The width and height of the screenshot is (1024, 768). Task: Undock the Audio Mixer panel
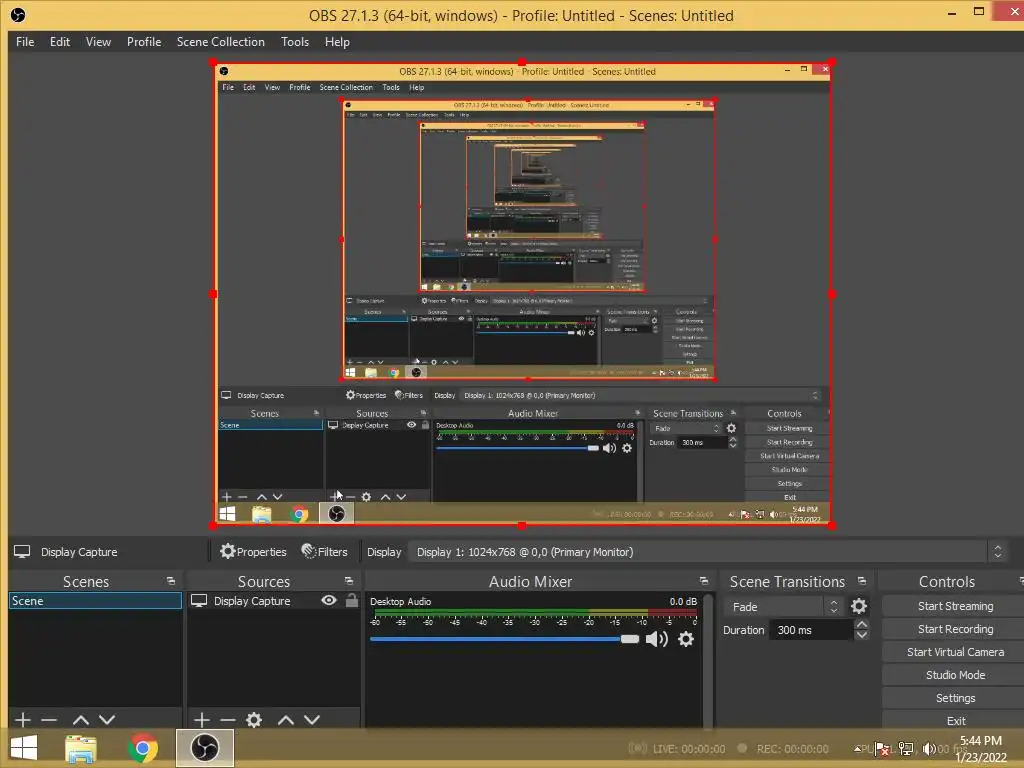coord(703,581)
